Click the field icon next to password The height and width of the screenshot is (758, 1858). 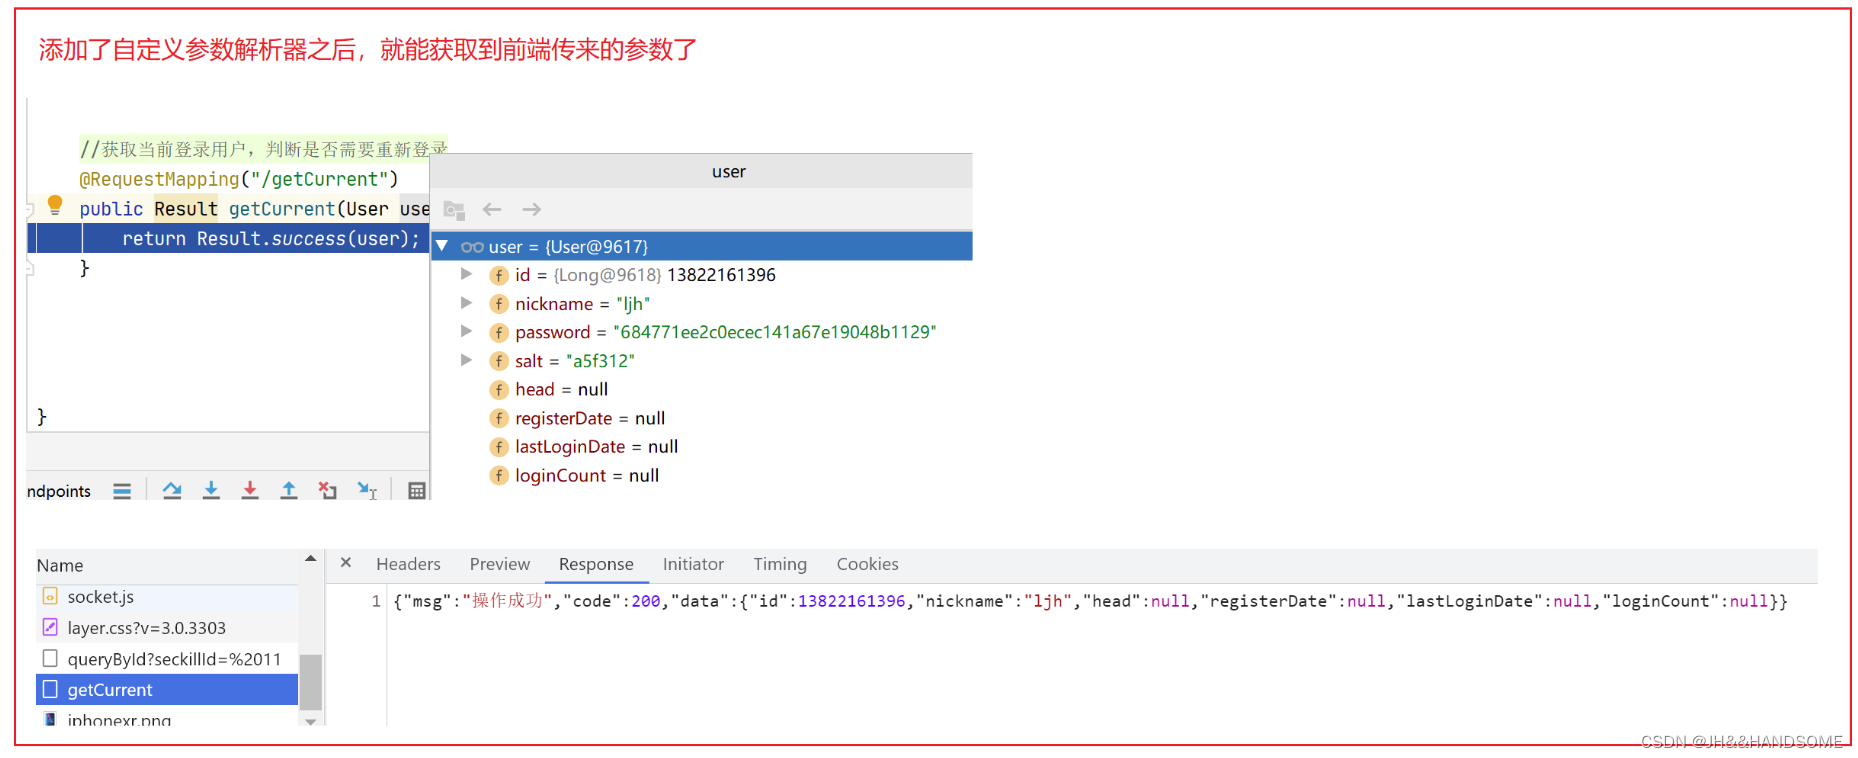tap(499, 332)
